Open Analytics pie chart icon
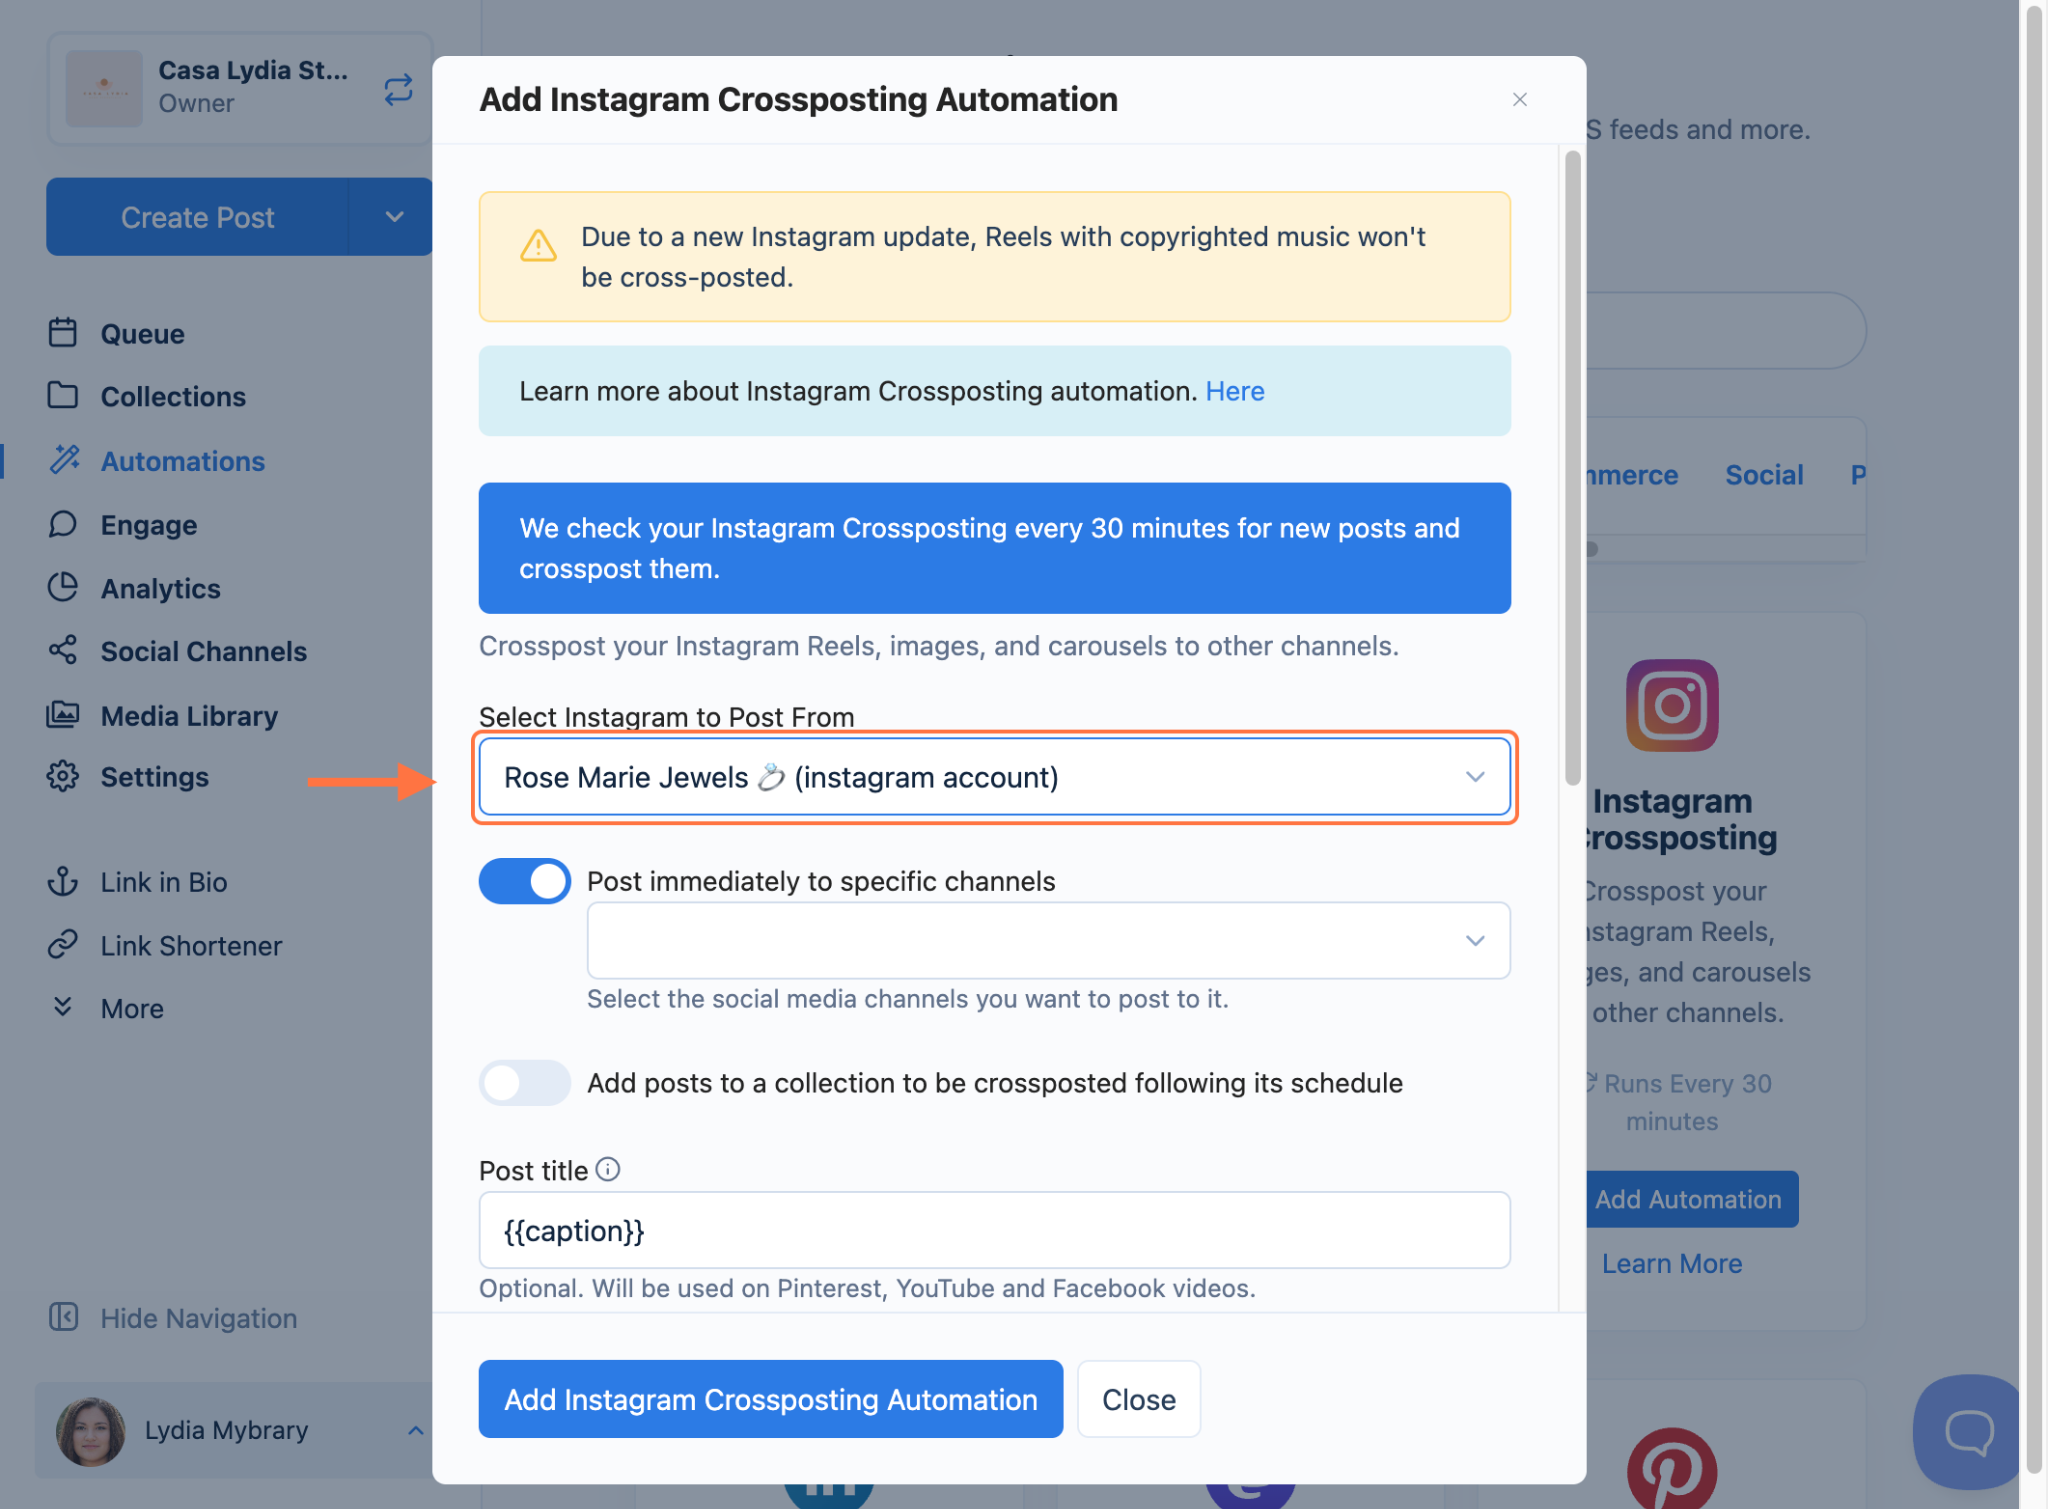The width and height of the screenshot is (2048, 1509). [62, 588]
